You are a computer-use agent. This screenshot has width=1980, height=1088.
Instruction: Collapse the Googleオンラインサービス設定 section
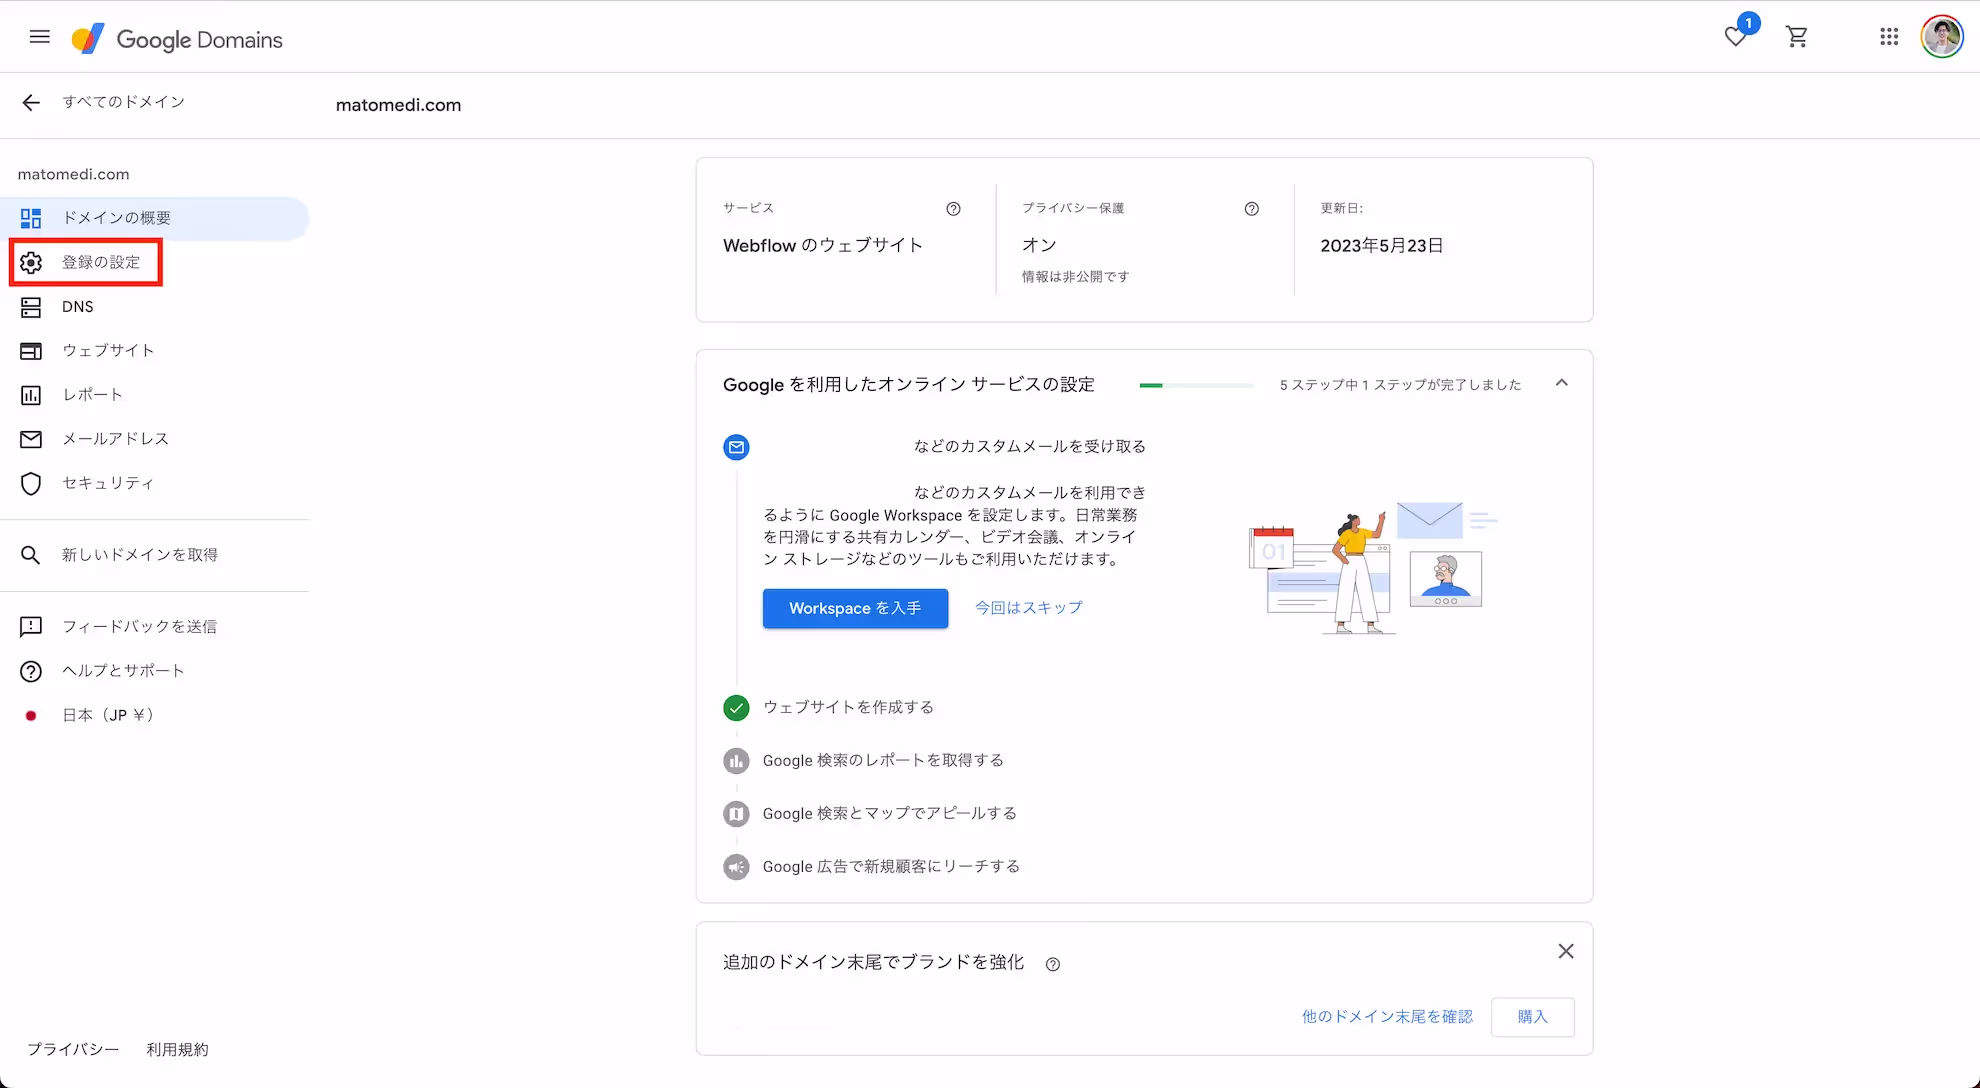tap(1562, 383)
